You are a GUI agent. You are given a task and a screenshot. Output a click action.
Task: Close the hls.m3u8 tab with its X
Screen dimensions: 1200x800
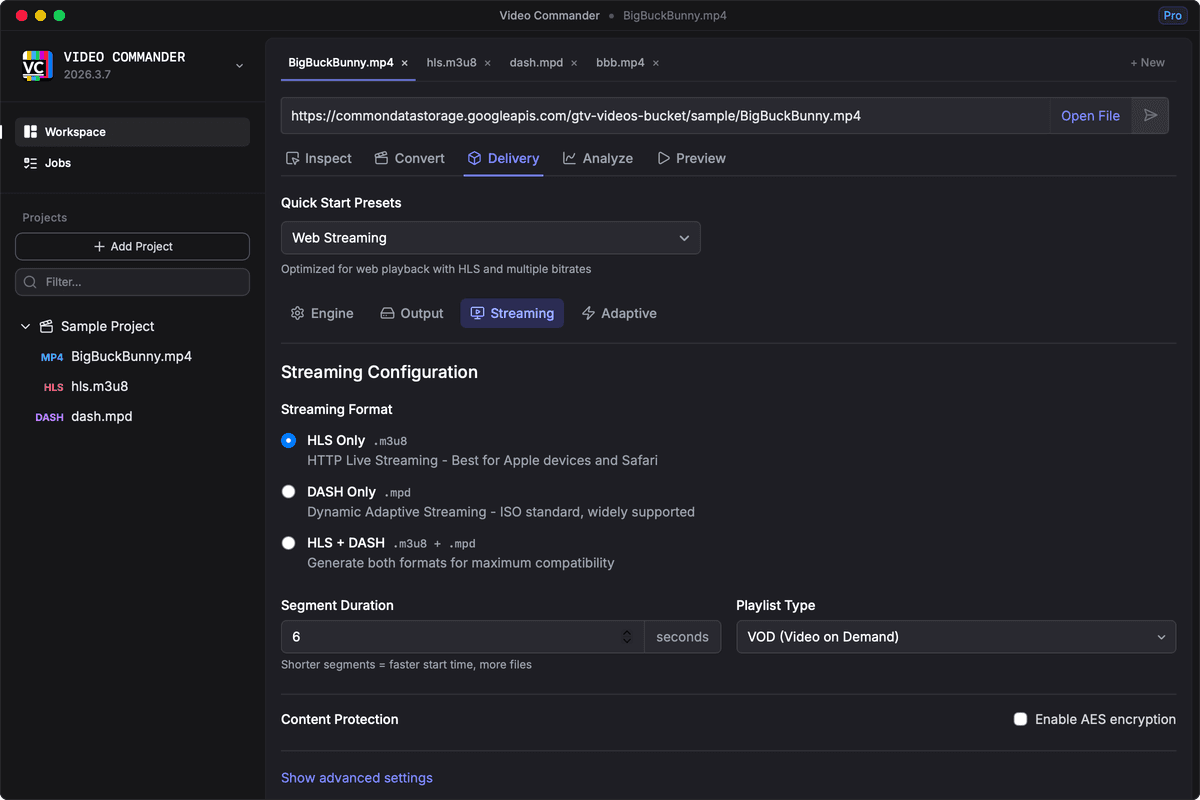488,63
